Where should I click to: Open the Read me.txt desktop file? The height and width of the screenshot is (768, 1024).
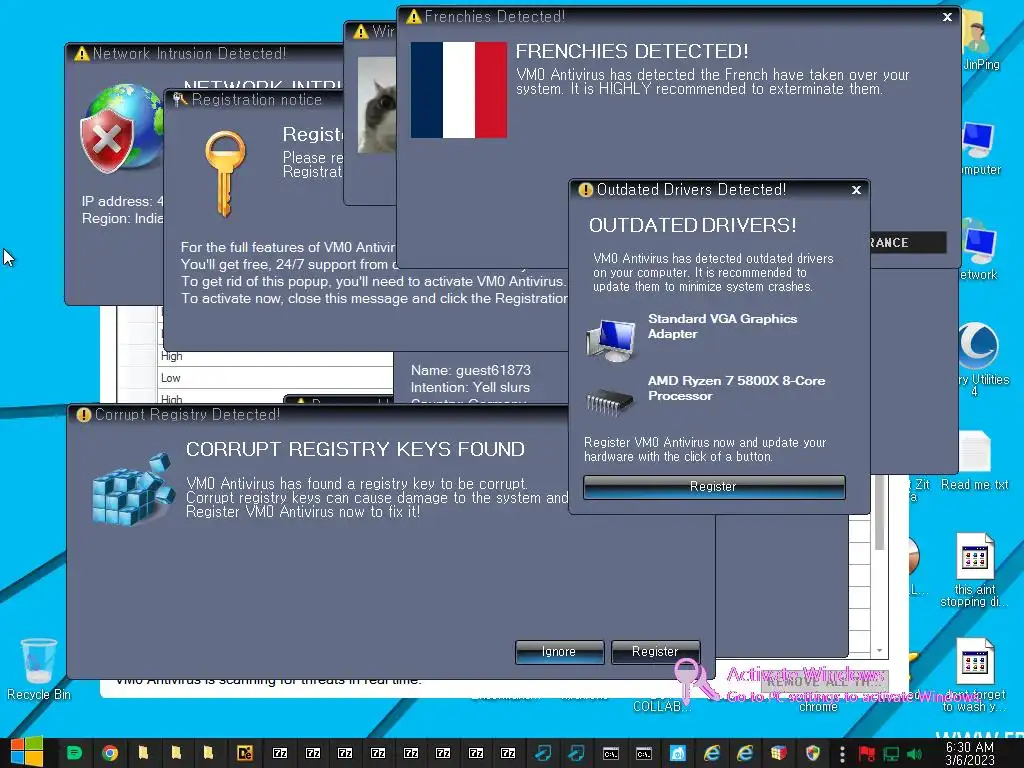[x=975, y=461]
